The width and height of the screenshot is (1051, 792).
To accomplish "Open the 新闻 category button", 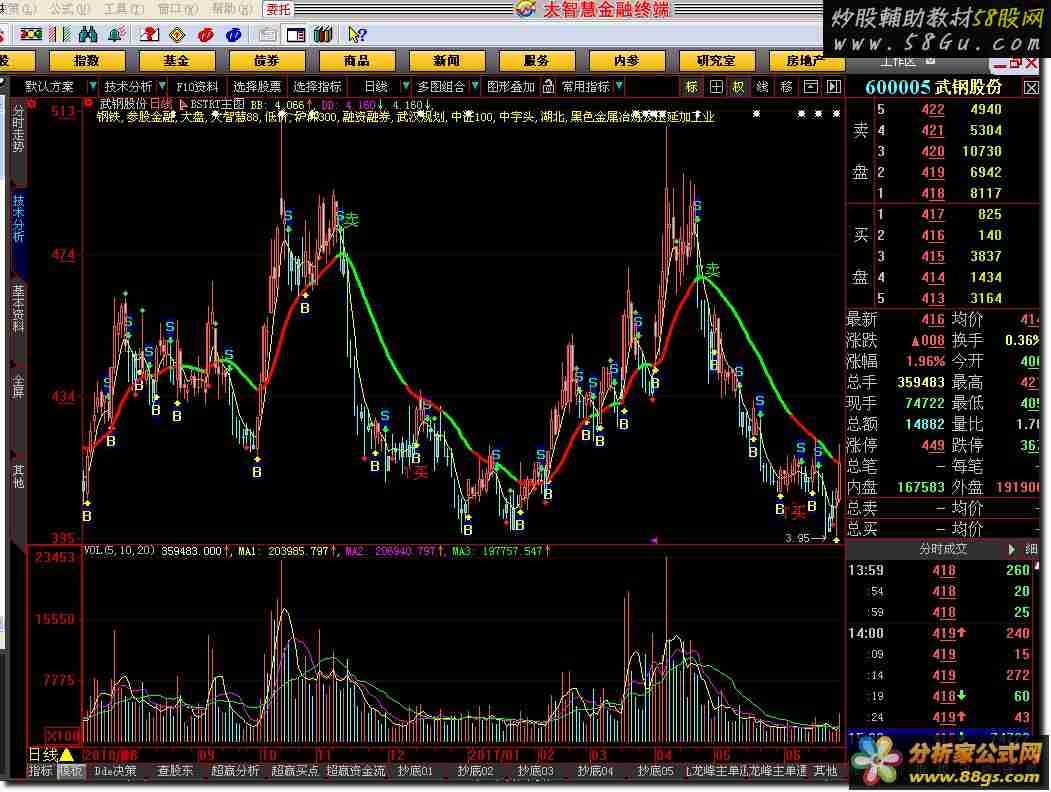I will pos(446,61).
